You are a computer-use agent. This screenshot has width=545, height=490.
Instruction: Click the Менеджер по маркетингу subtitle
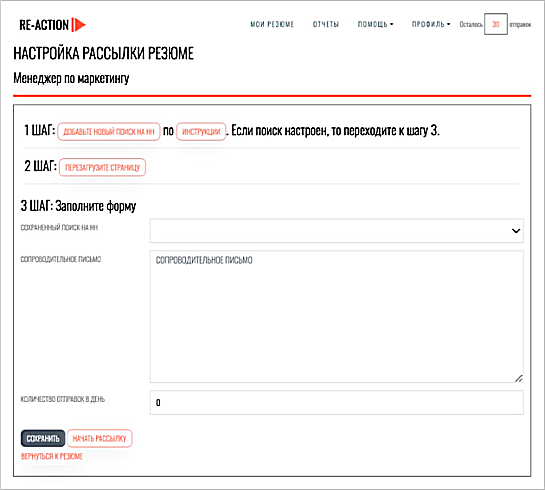(71, 79)
